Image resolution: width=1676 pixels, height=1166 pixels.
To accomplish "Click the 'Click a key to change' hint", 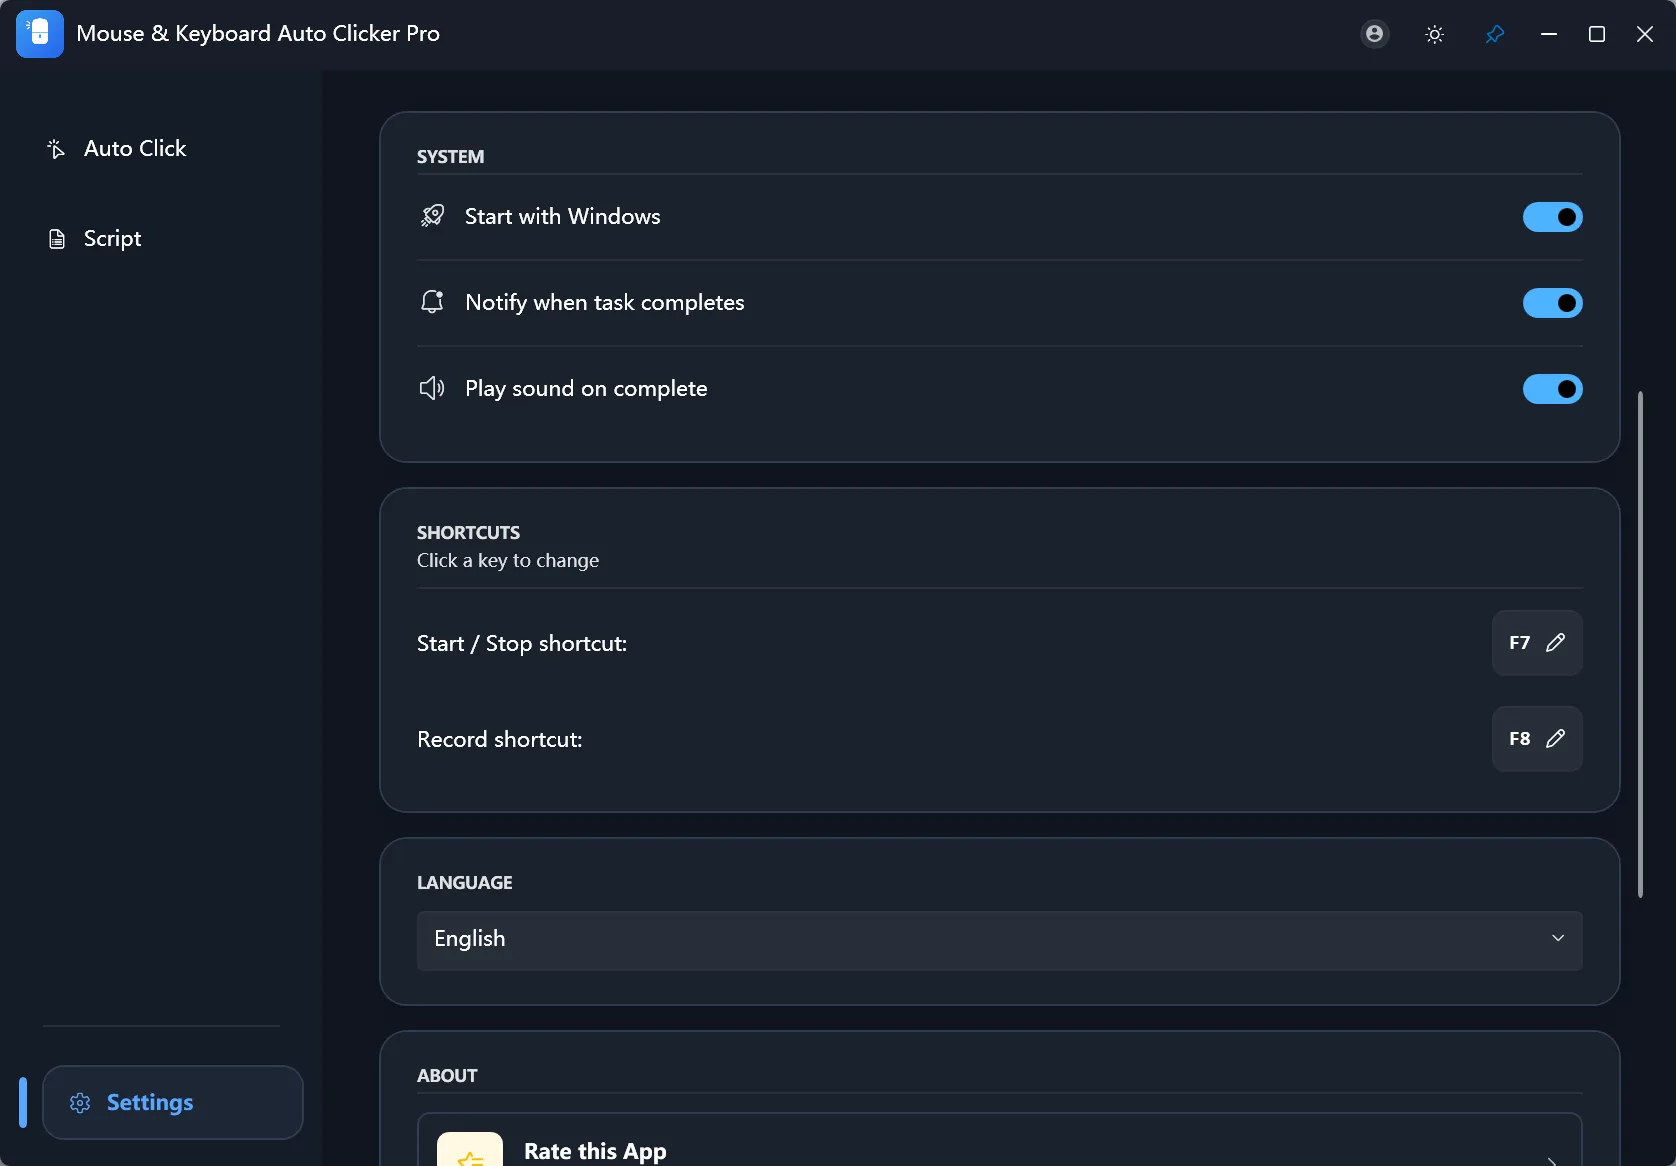I will point(508,560).
